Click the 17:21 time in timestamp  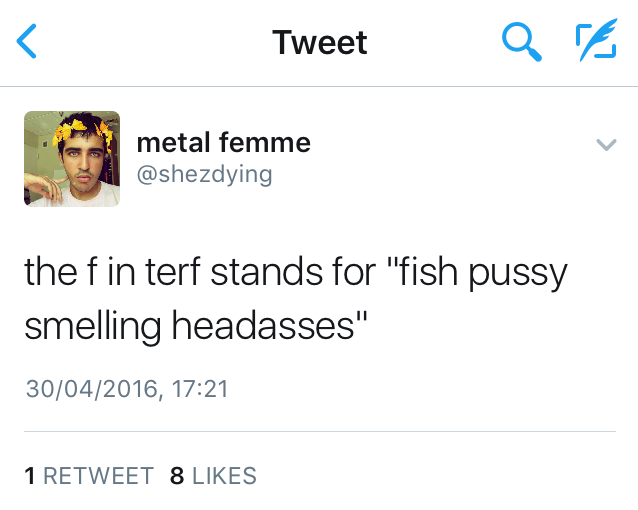pyautogui.click(x=197, y=388)
